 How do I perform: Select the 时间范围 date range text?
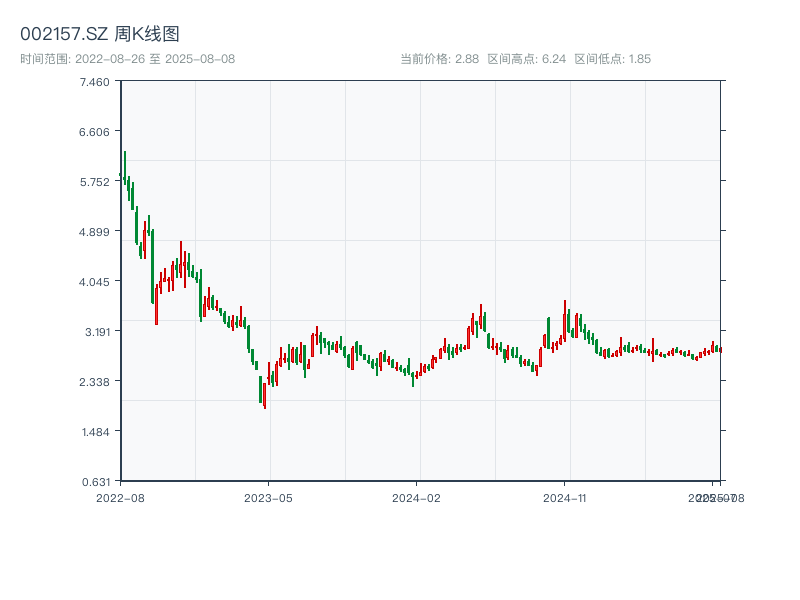[128, 59]
